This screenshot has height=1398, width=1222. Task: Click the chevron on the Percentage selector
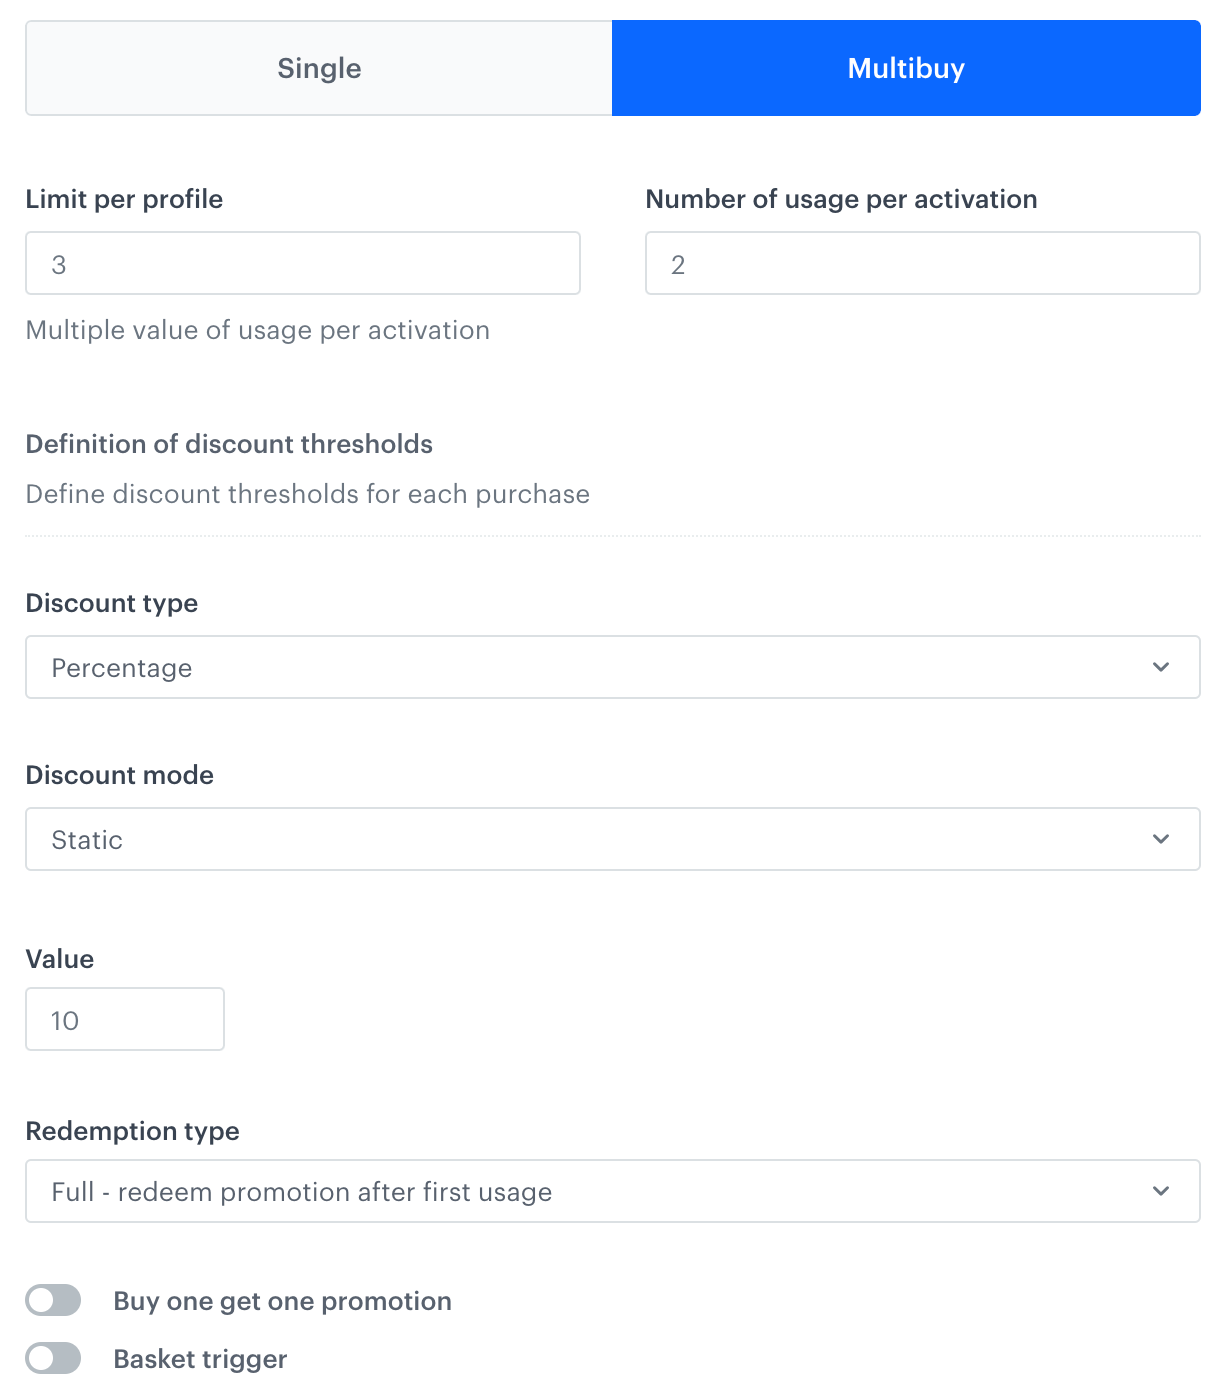(1160, 667)
